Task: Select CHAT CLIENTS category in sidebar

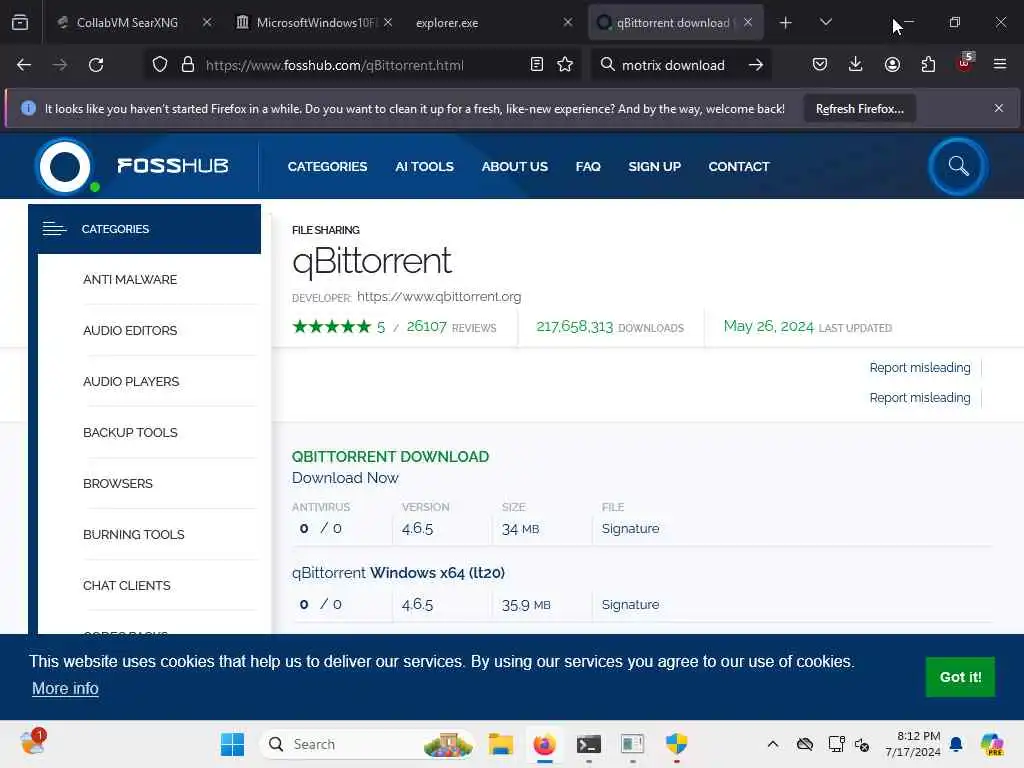Action: (x=127, y=585)
